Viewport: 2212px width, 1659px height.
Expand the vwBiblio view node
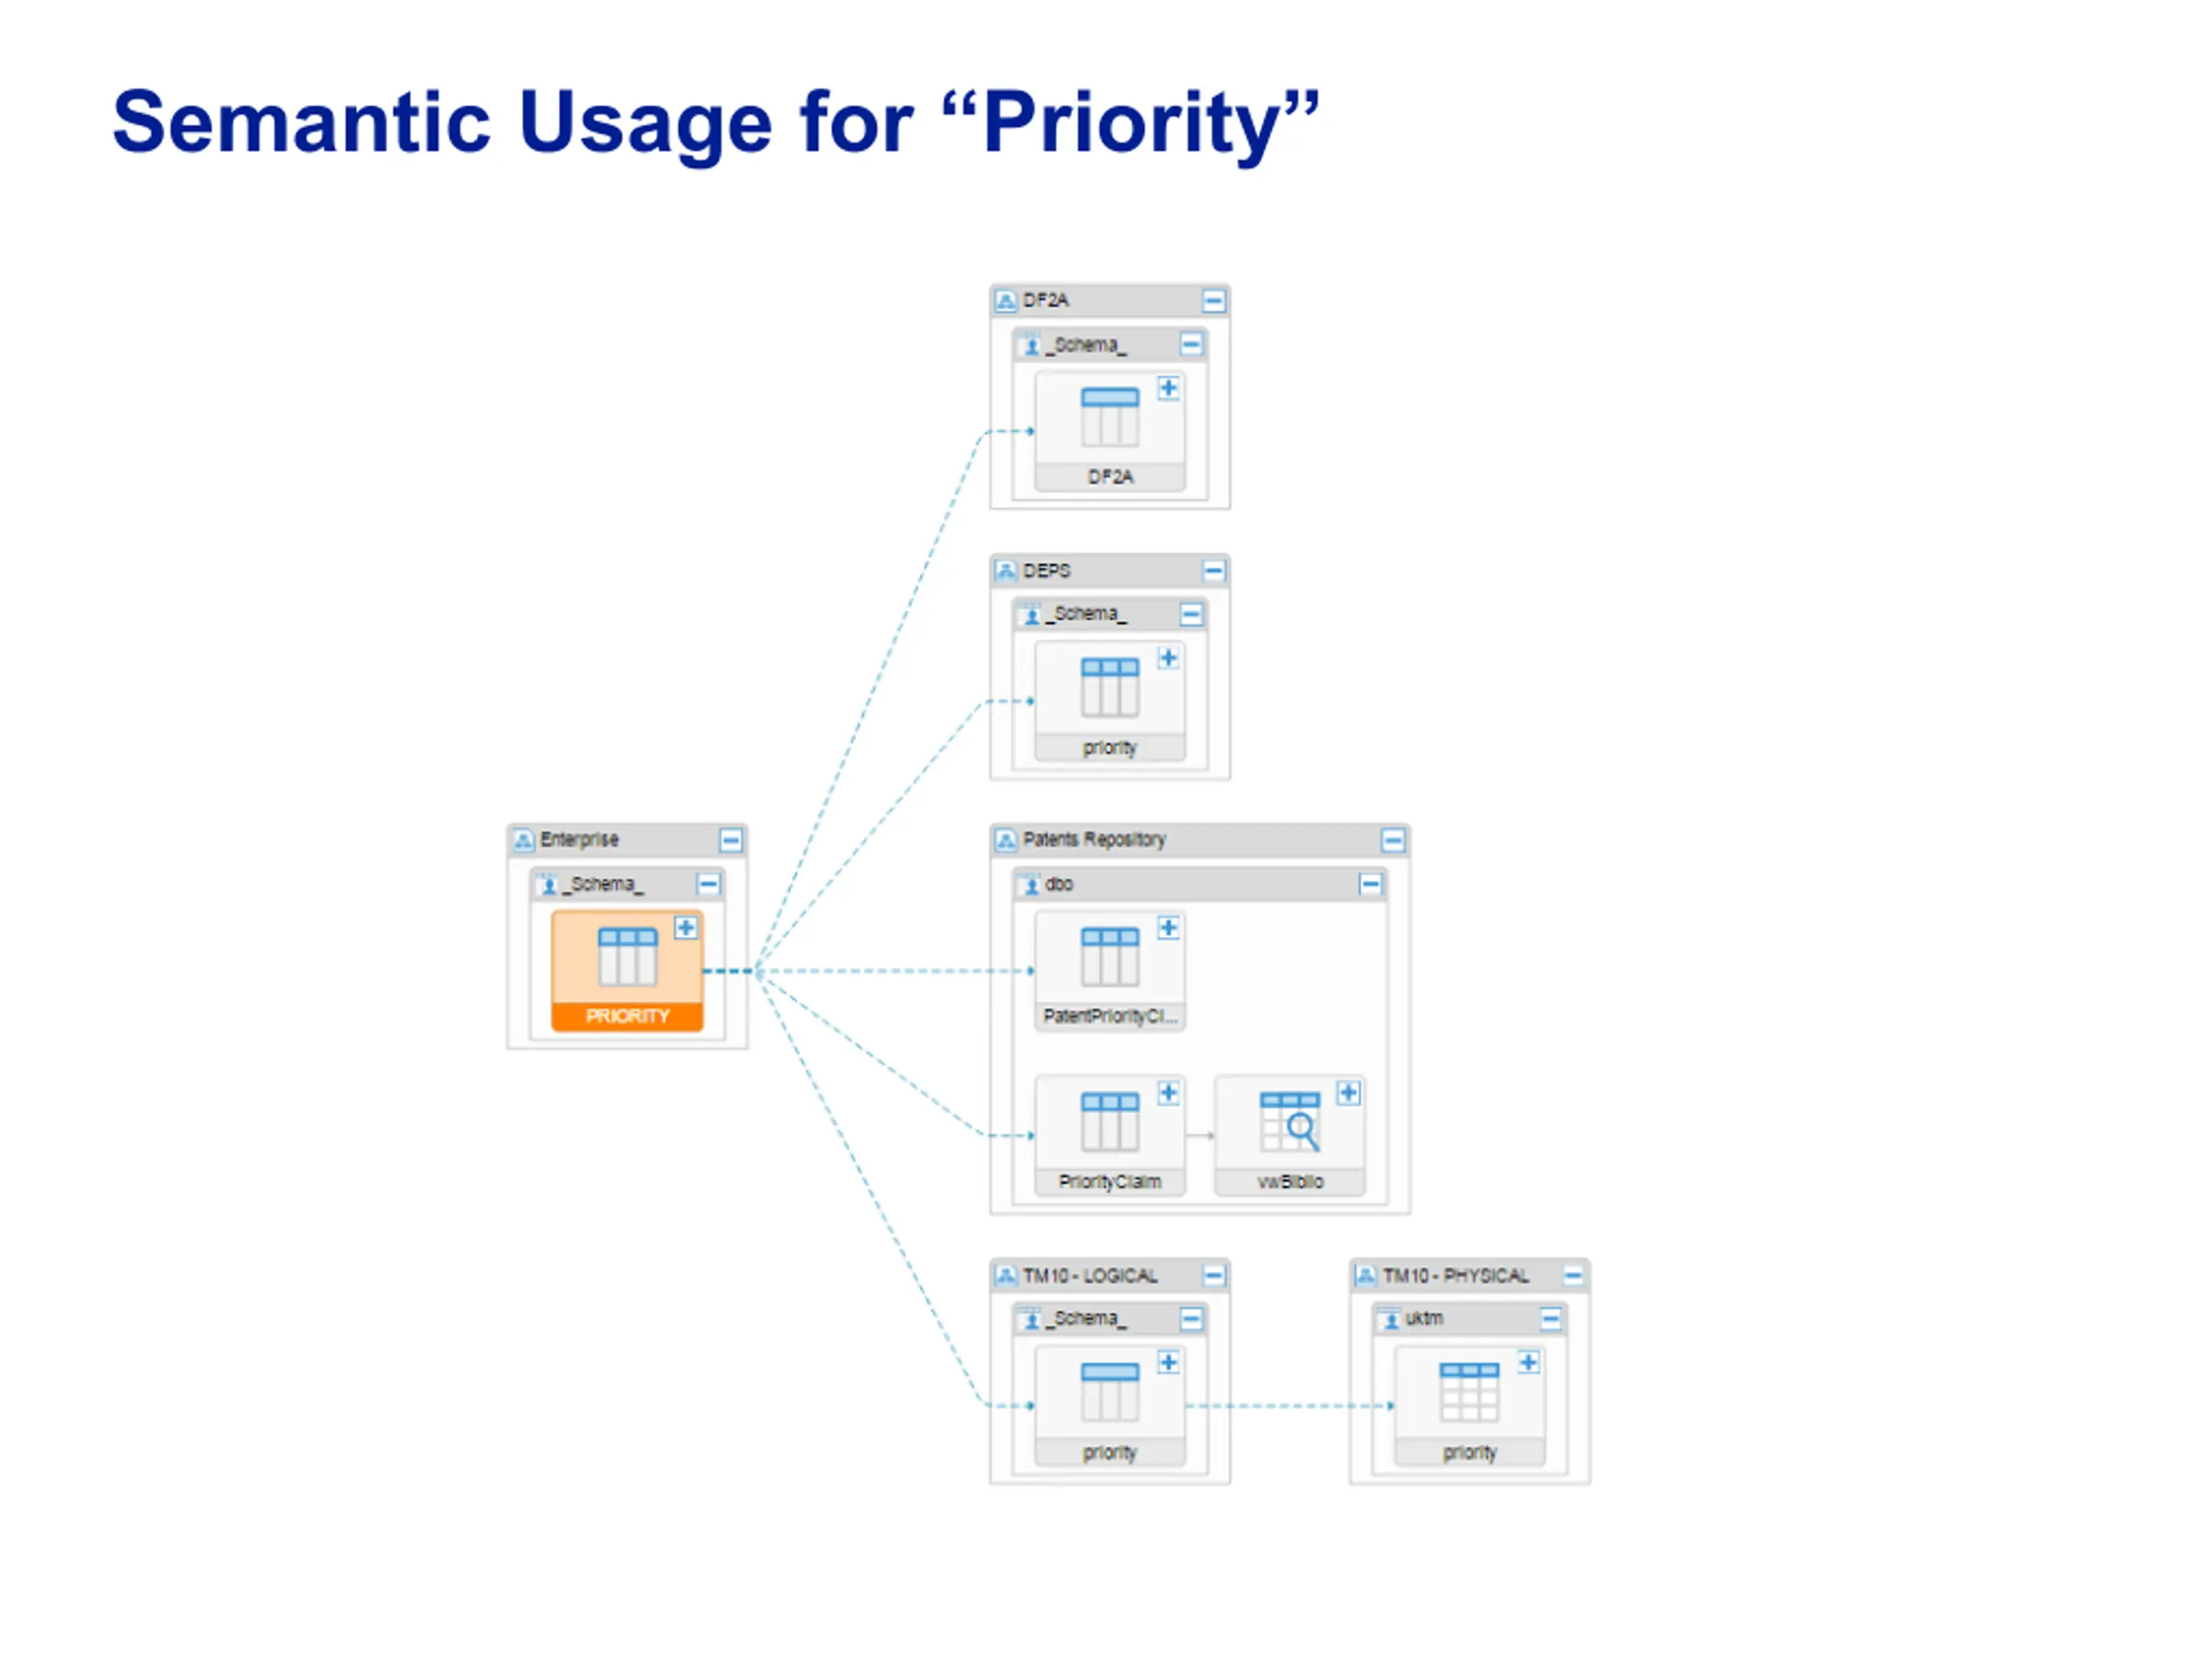coord(1348,1093)
